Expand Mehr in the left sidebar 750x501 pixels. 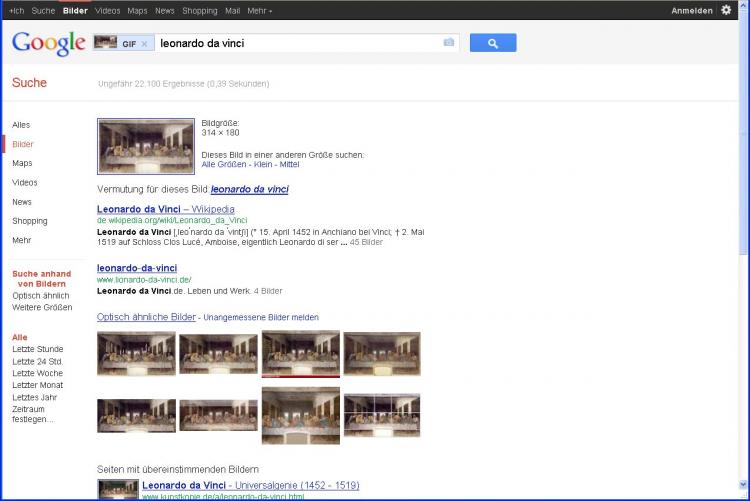coord(21,240)
